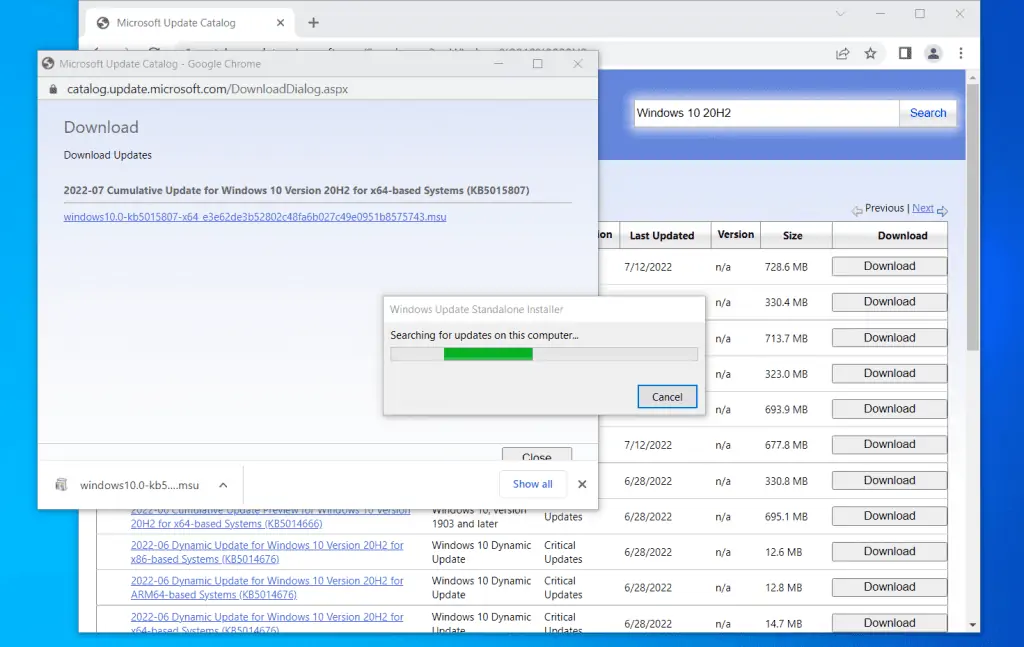Click the Search button
Screen dimensions: 1024x647
pos(928,113)
